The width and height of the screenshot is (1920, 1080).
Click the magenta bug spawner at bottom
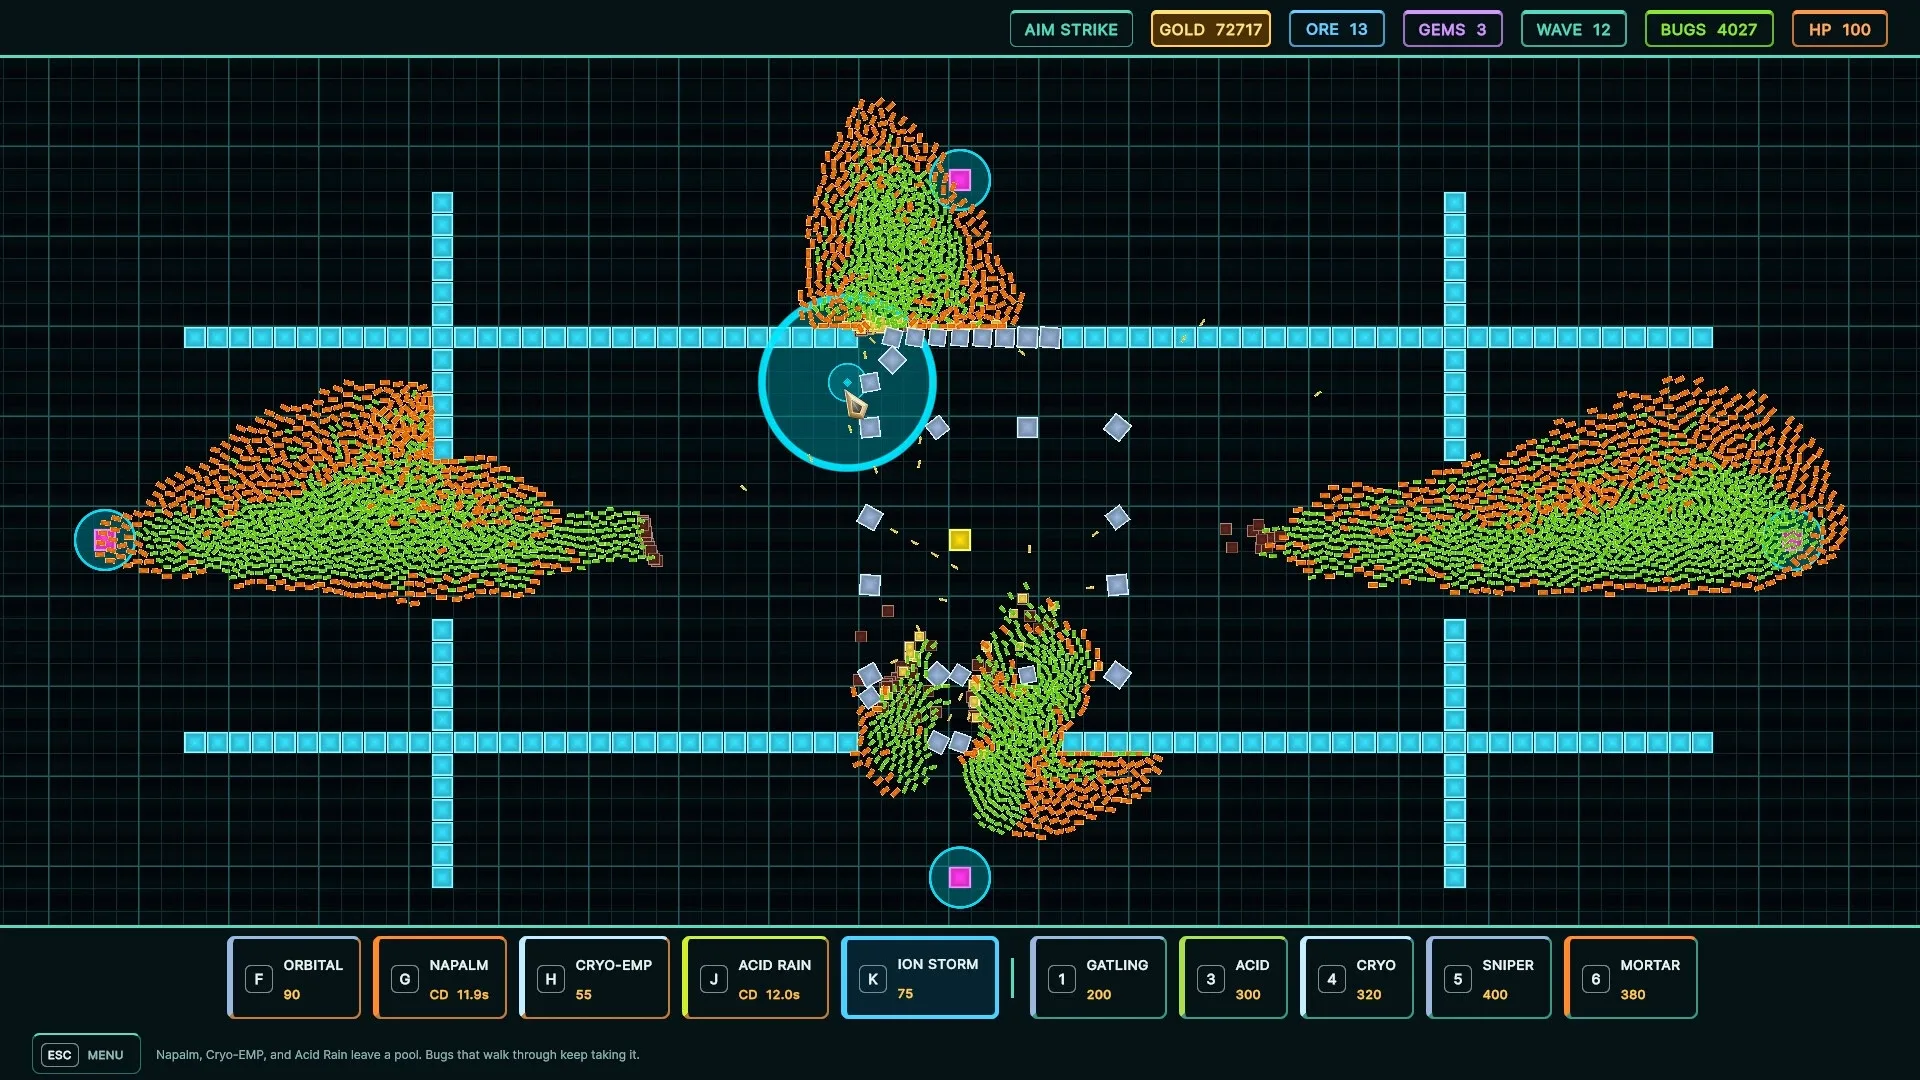click(960, 877)
